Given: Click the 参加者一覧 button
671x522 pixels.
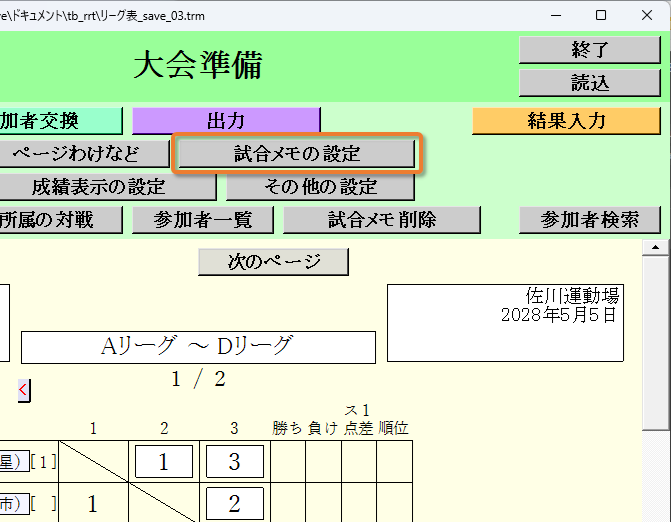Looking at the screenshot, I should pyautogui.click(x=203, y=220).
